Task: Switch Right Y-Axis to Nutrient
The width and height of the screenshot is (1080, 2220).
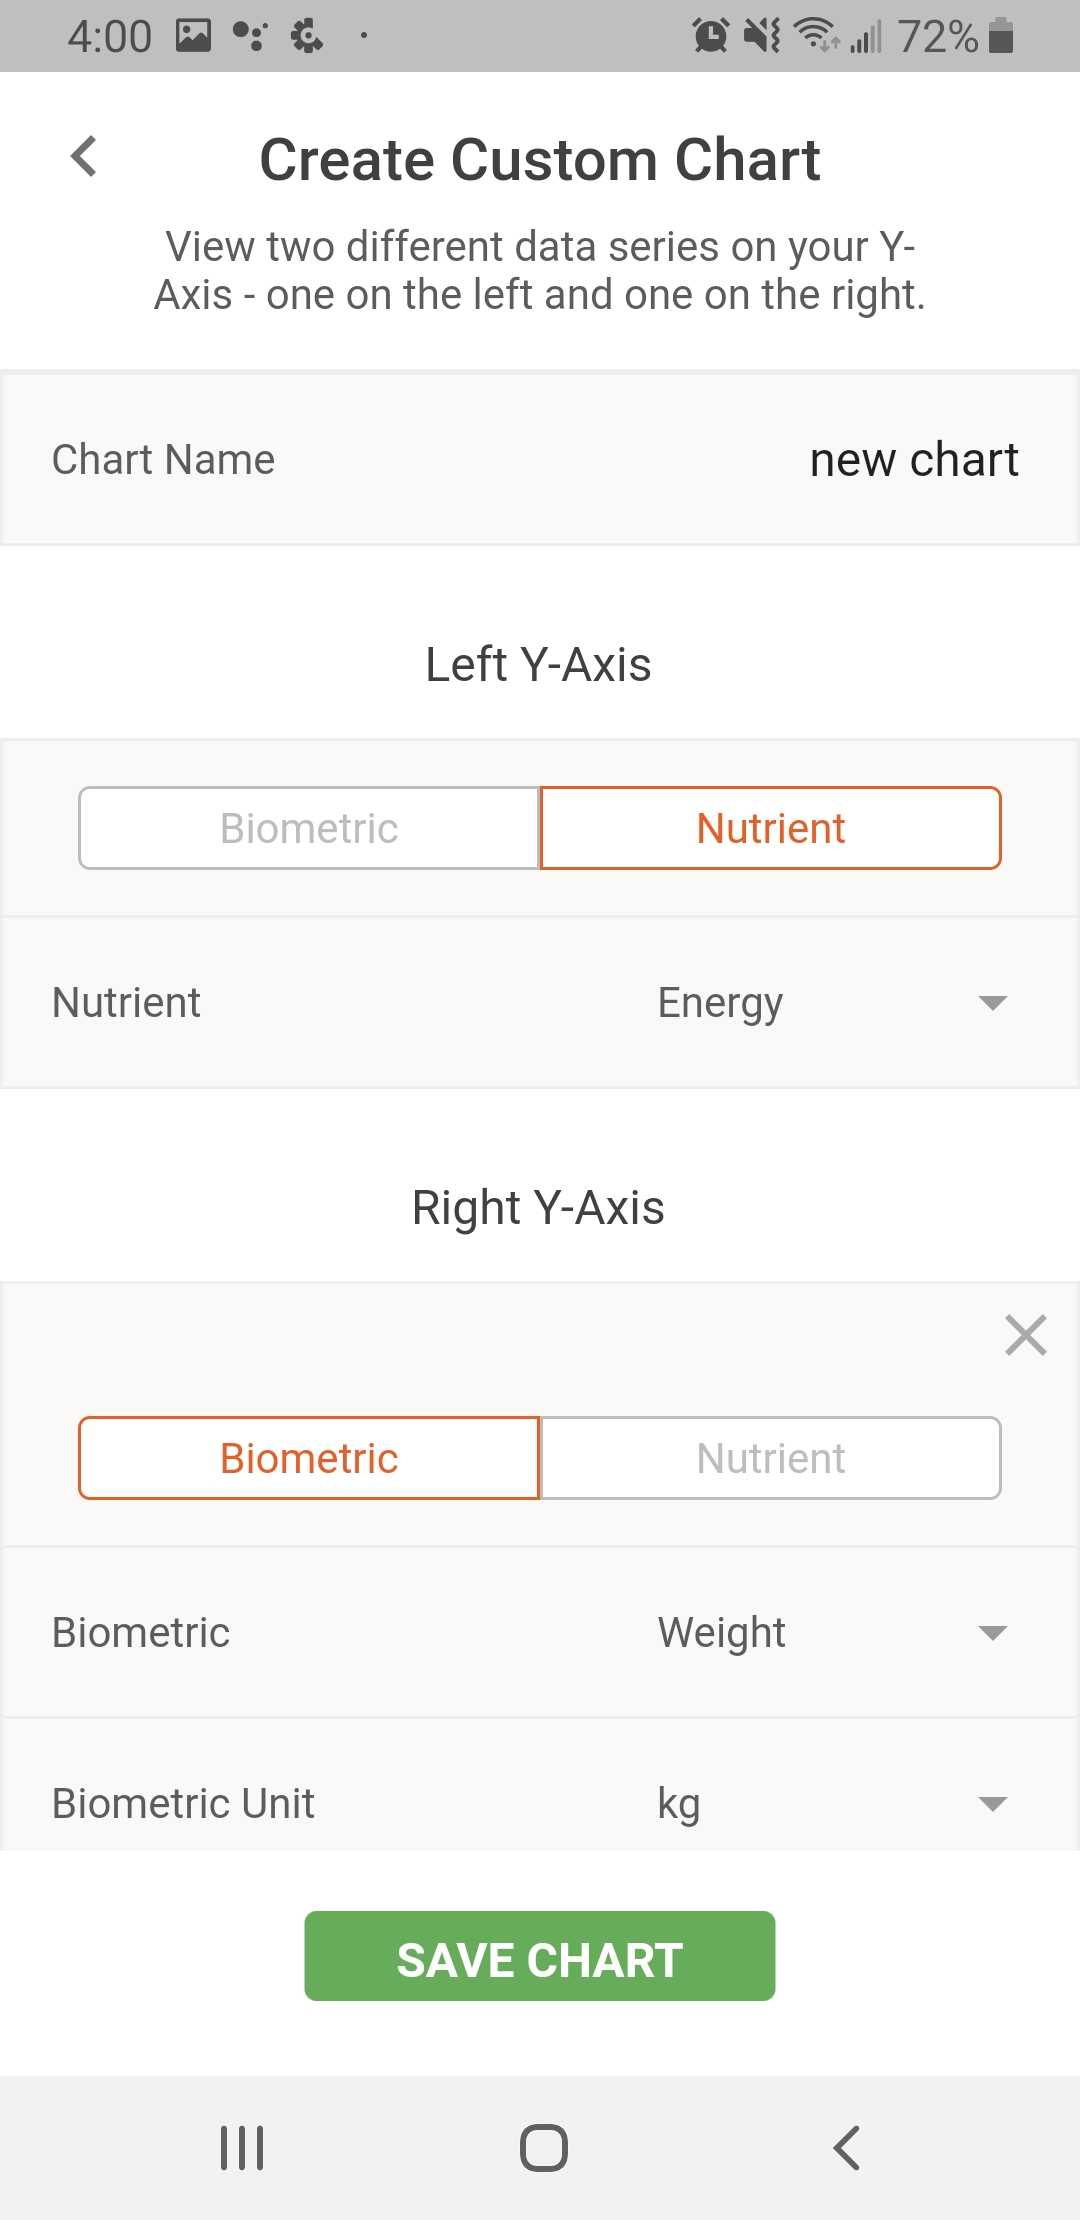Action: pos(770,1458)
